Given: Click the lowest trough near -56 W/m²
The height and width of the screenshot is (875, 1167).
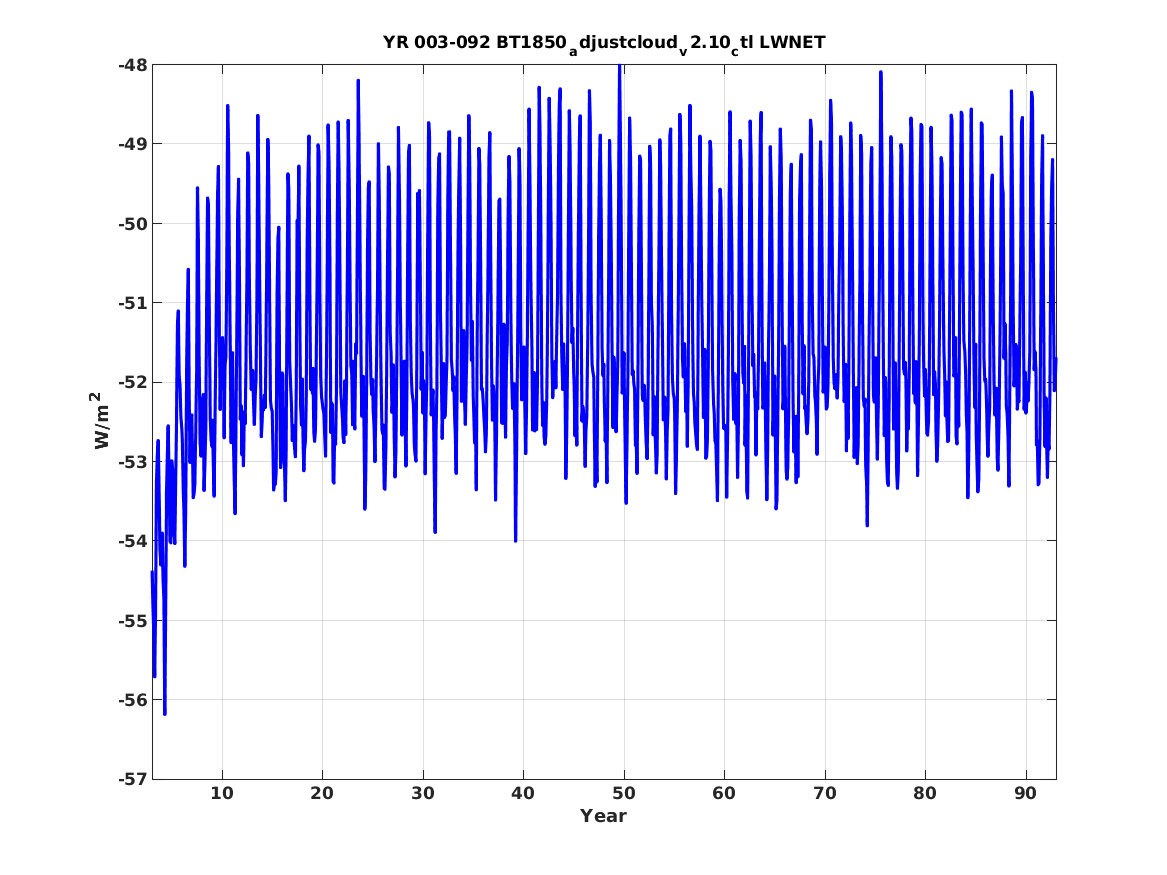Looking at the screenshot, I should tap(164, 714).
